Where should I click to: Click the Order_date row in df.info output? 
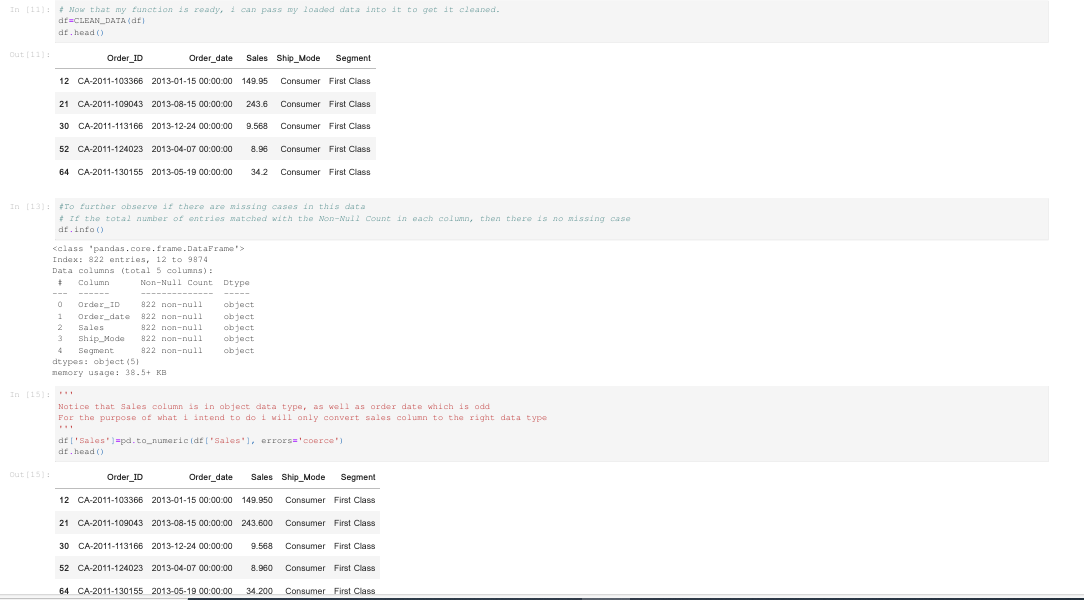pyautogui.click(x=156, y=317)
